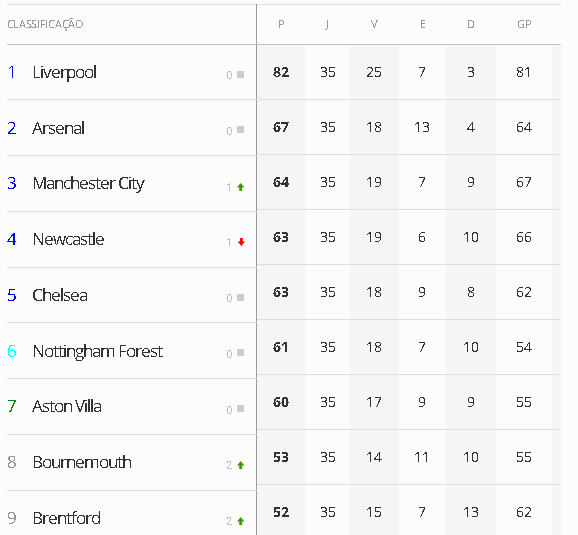Click Liverpool's gray no-change position icon
578x535 pixels.
click(240, 74)
